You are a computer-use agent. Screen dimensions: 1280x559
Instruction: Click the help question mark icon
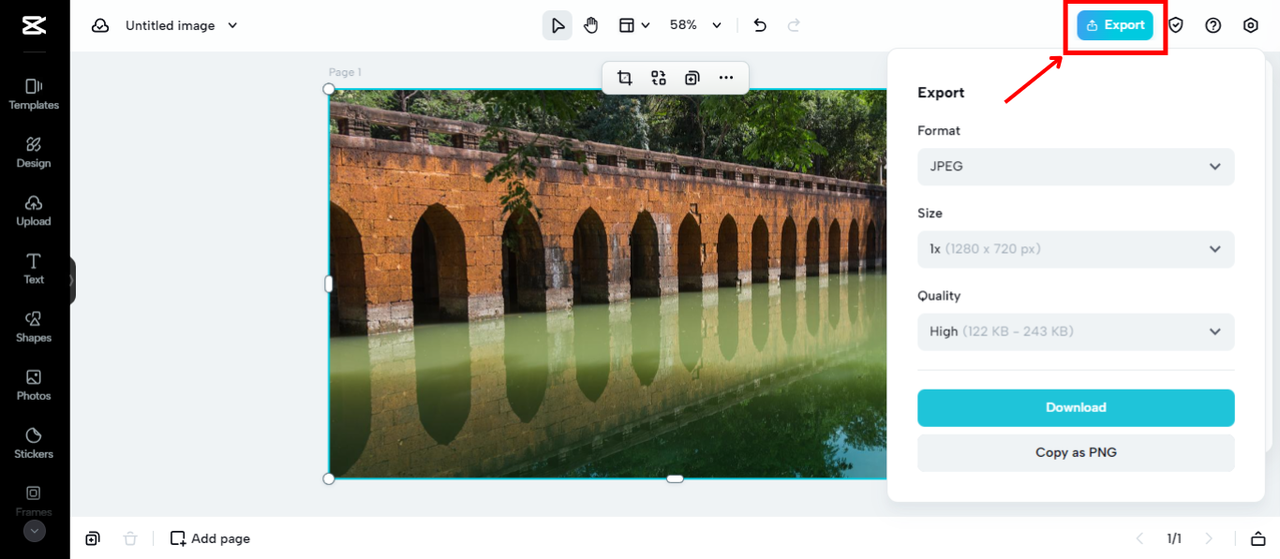[x=1213, y=25]
